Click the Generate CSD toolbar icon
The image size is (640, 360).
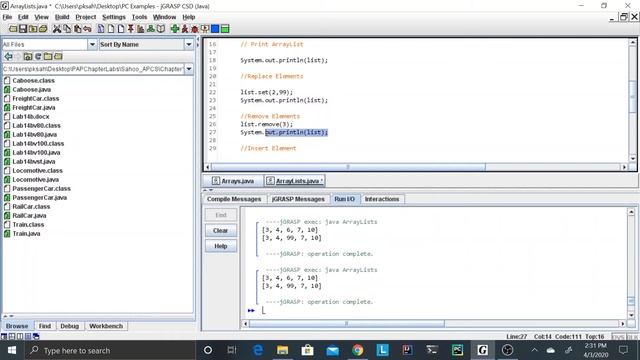101,29
